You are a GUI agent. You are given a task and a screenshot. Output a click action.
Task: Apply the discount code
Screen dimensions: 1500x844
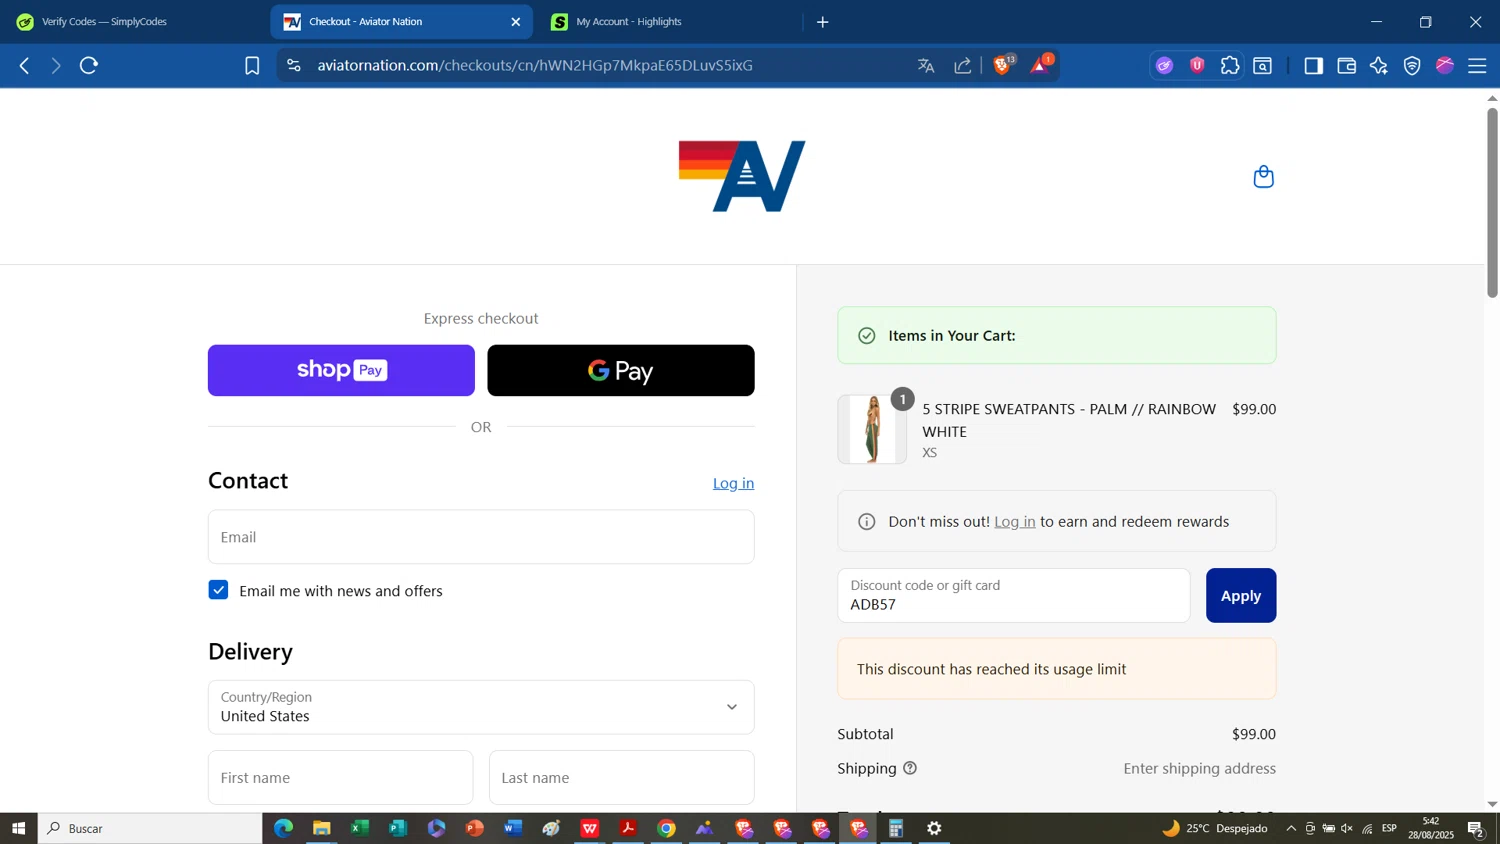coord(1241,595)
